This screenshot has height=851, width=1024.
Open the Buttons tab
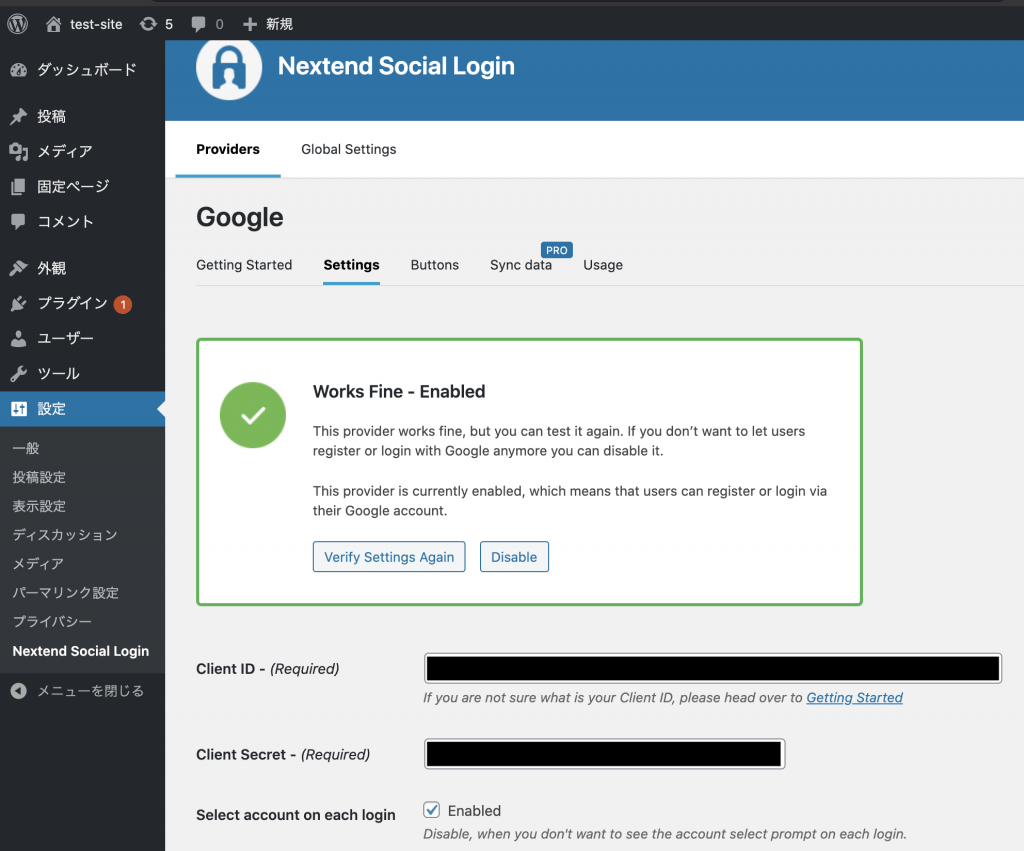point(435,265)
